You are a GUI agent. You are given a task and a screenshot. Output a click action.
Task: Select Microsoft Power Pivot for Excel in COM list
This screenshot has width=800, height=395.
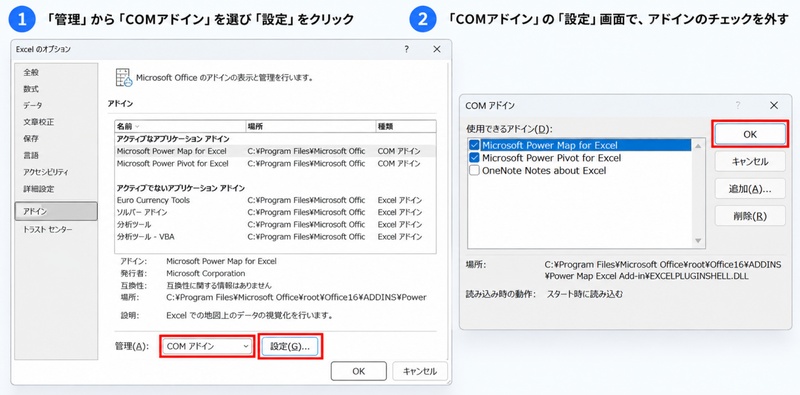552,158
